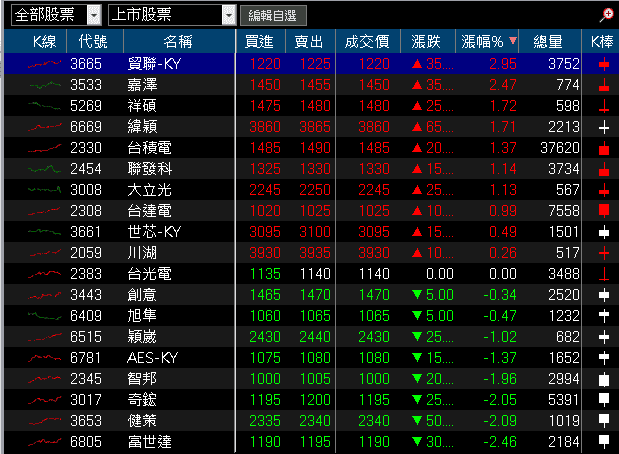The height and width of the screenshot is (454, 619).
Task: Click the 漲跌 column header
Action: 426,41
